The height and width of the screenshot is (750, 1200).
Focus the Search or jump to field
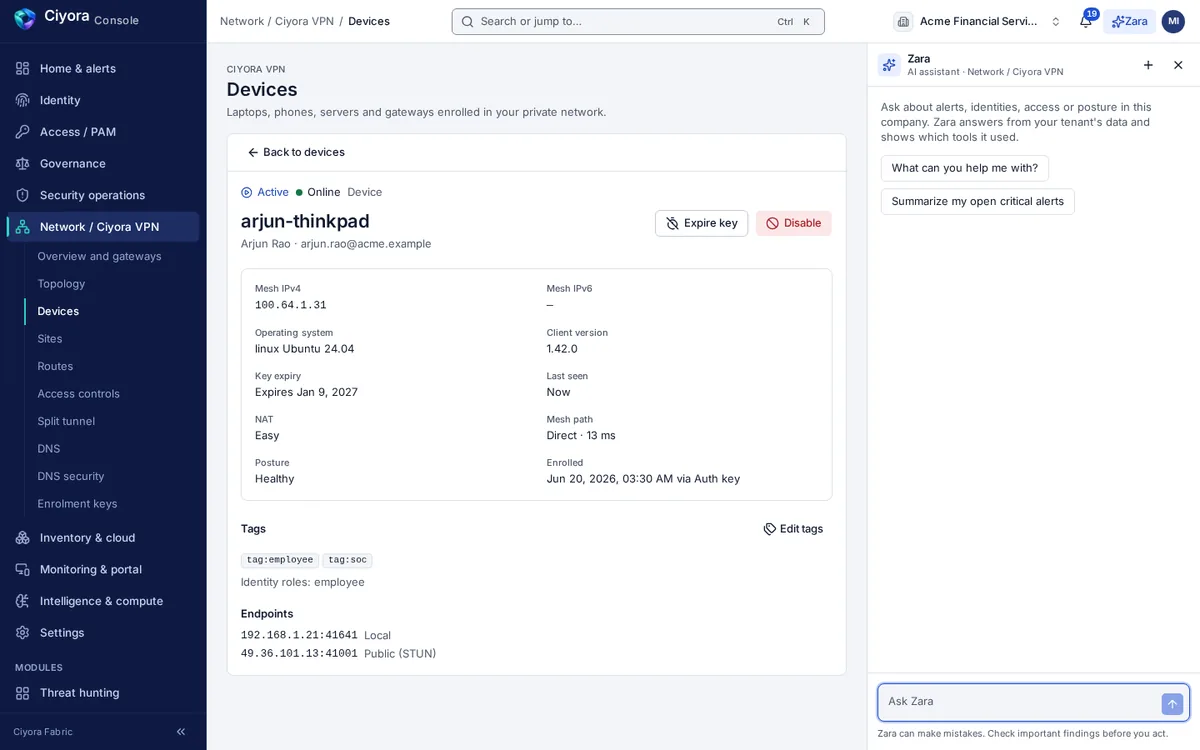[638, 21]
